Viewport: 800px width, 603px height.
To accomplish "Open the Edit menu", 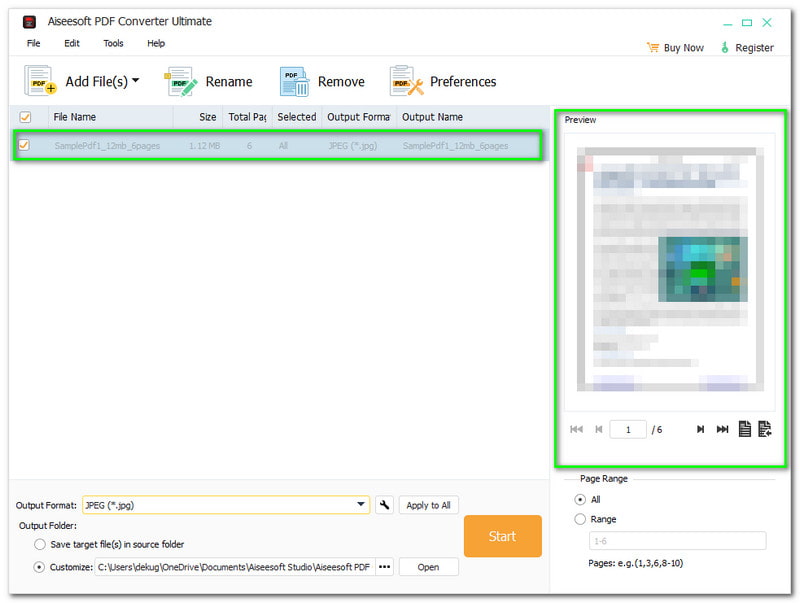I will (x=72, y=43).
